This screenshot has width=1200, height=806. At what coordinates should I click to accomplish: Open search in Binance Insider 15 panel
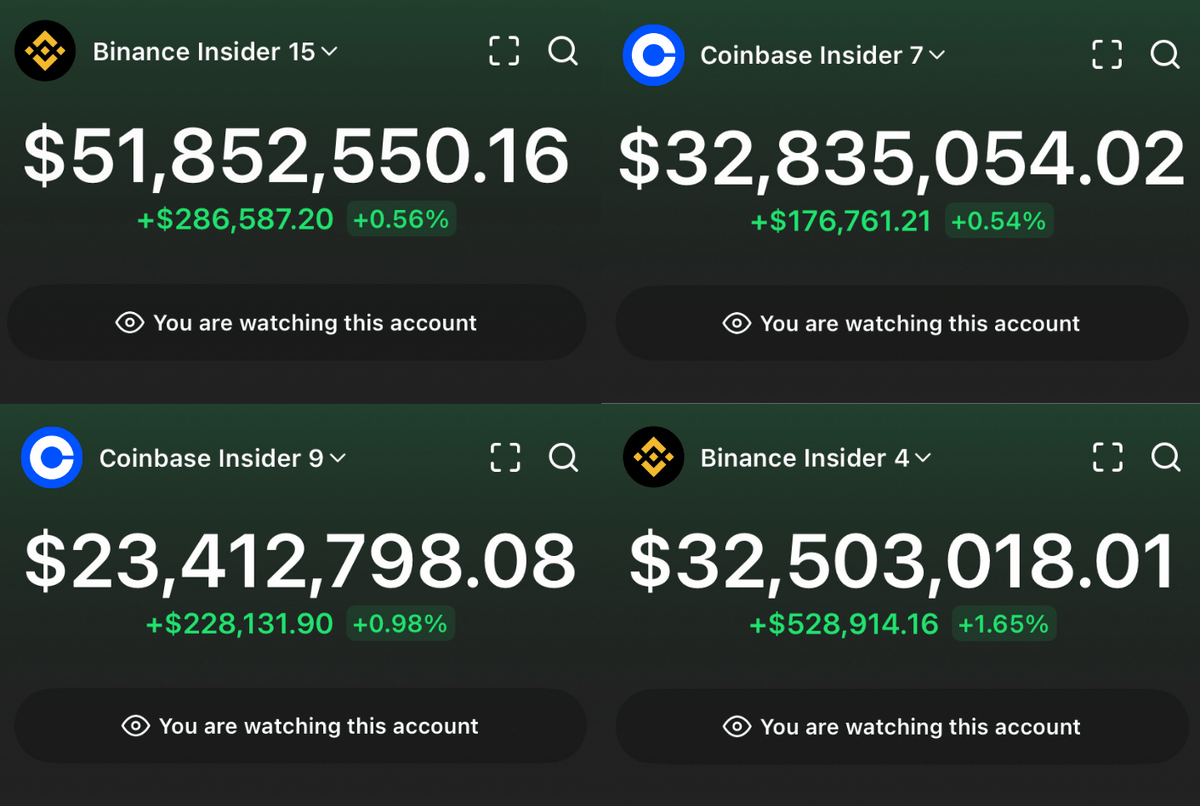point(563,51)
